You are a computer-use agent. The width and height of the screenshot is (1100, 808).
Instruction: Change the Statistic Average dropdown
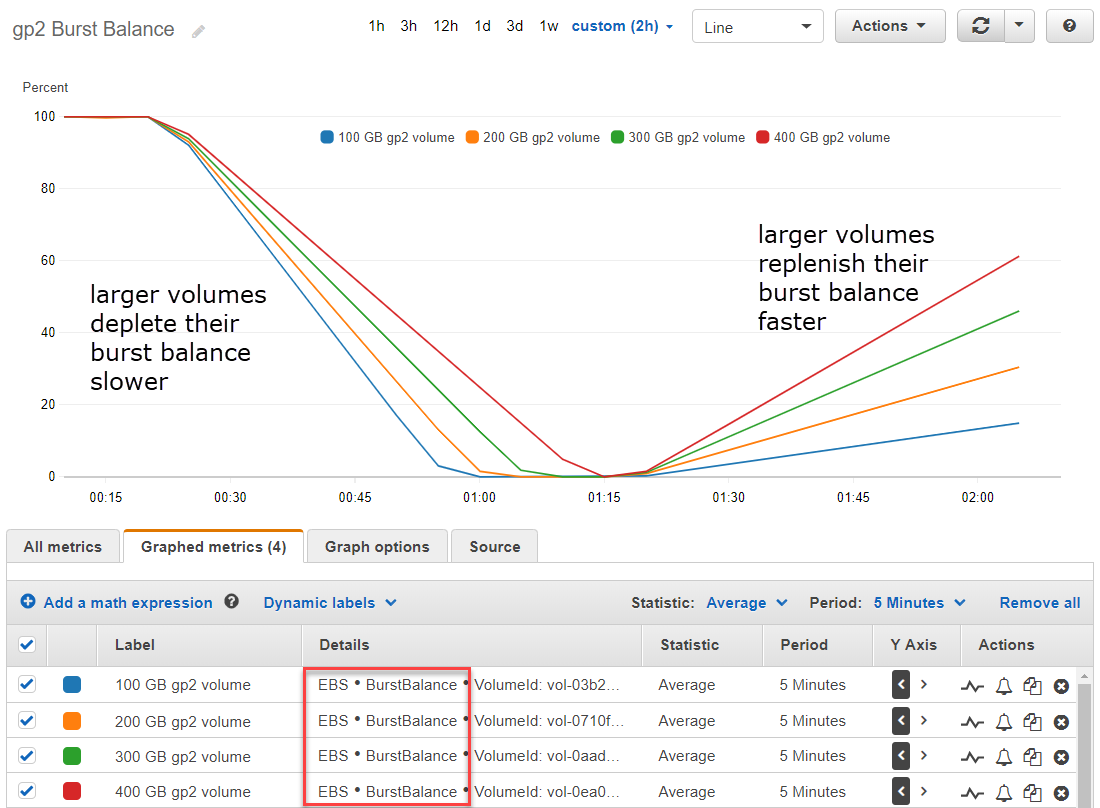[747, 602]
